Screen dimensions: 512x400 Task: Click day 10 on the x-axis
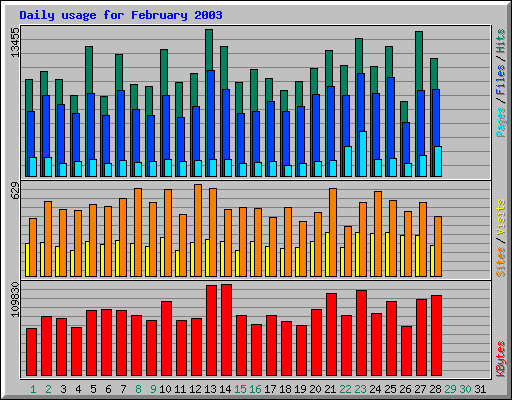point(165,389)
